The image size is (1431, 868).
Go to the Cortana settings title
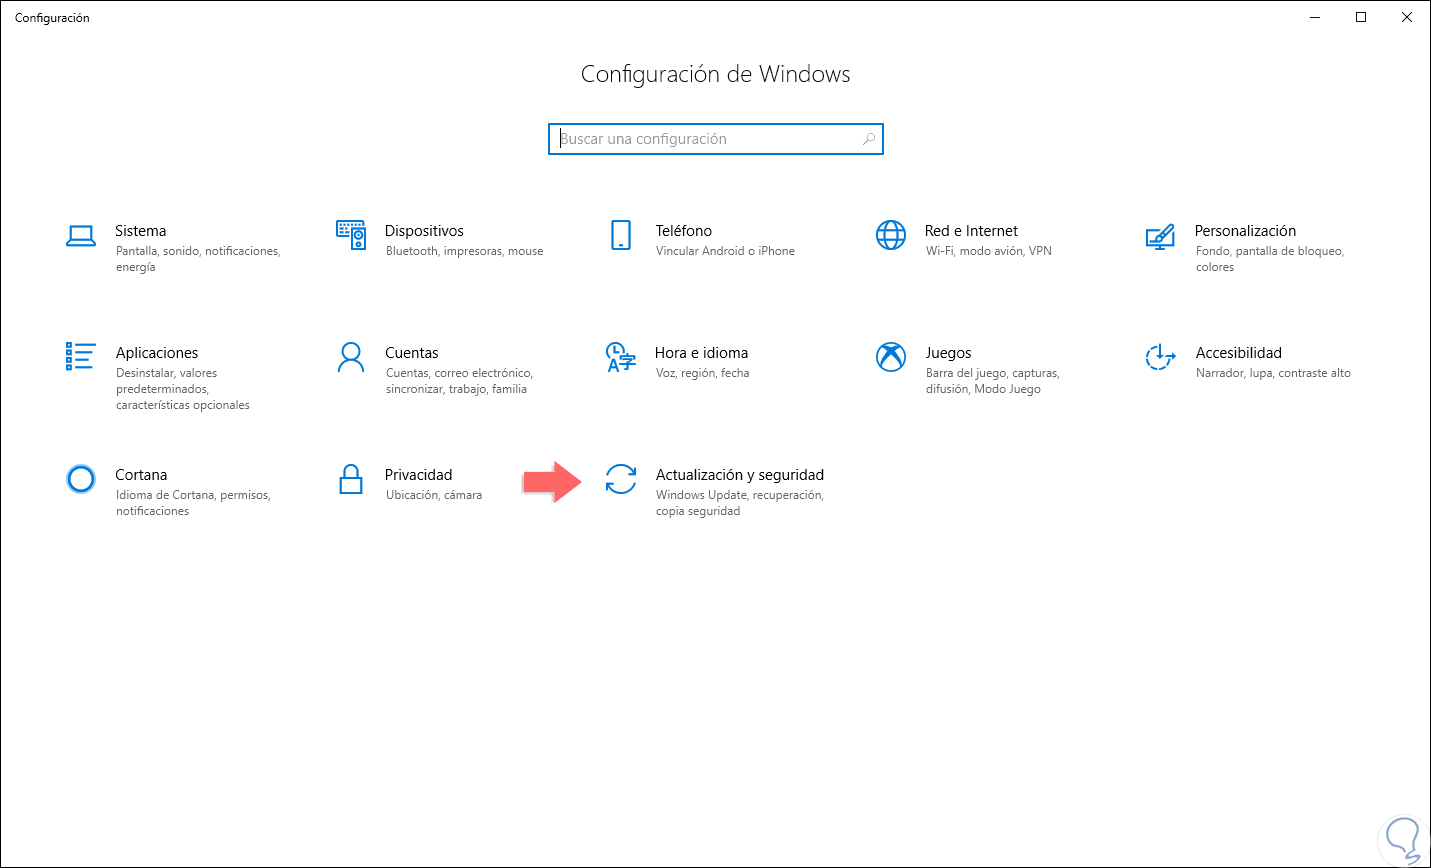point(141,475)
